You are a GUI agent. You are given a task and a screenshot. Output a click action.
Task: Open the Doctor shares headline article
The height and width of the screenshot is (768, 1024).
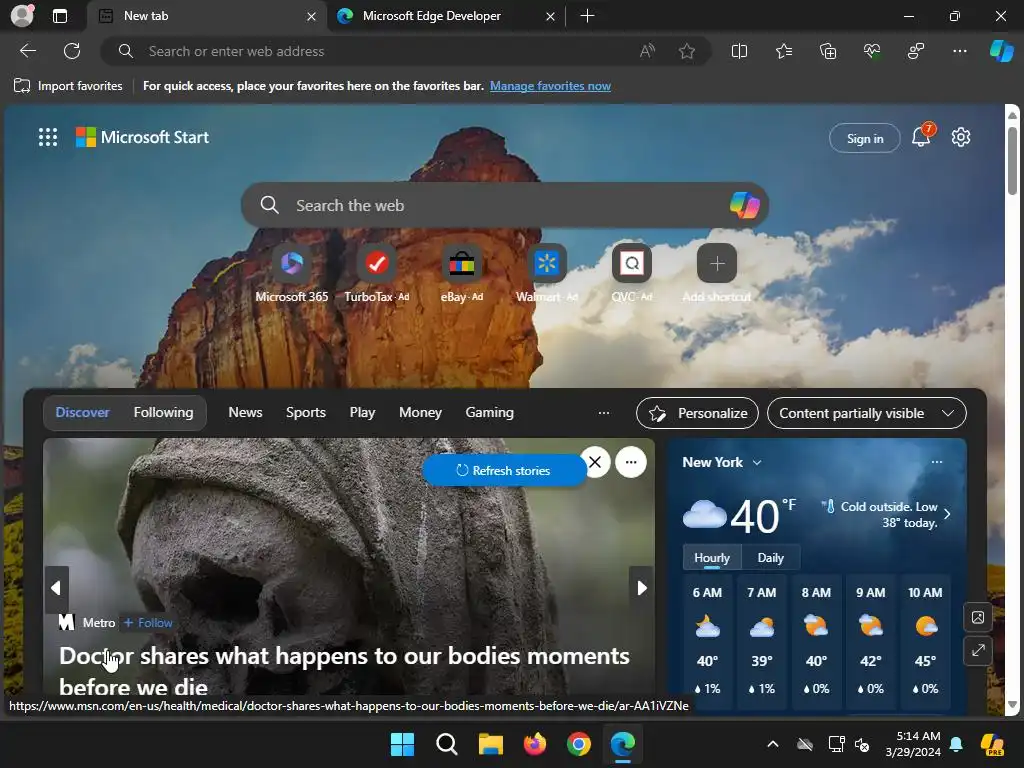click(x=344, y=671)
